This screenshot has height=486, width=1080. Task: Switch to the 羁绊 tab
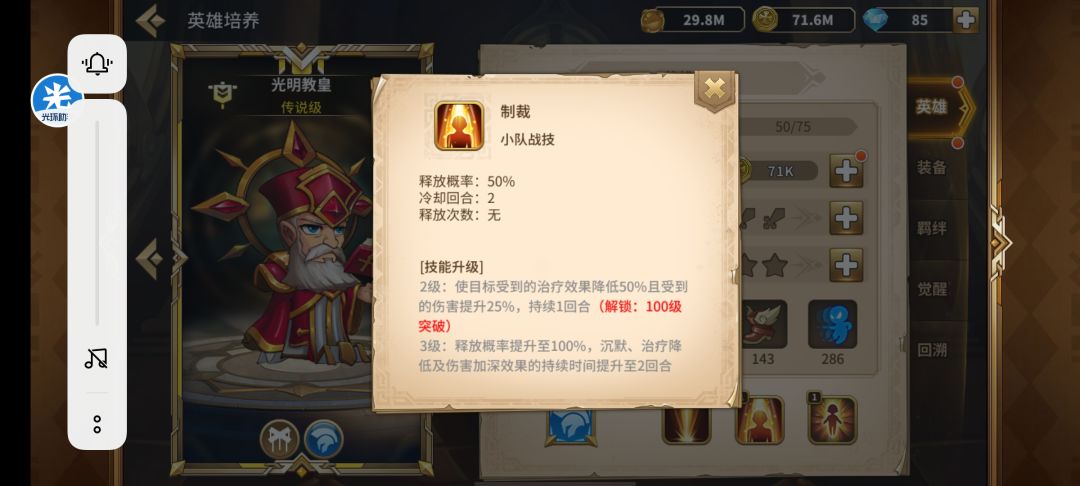click(931, 228)
